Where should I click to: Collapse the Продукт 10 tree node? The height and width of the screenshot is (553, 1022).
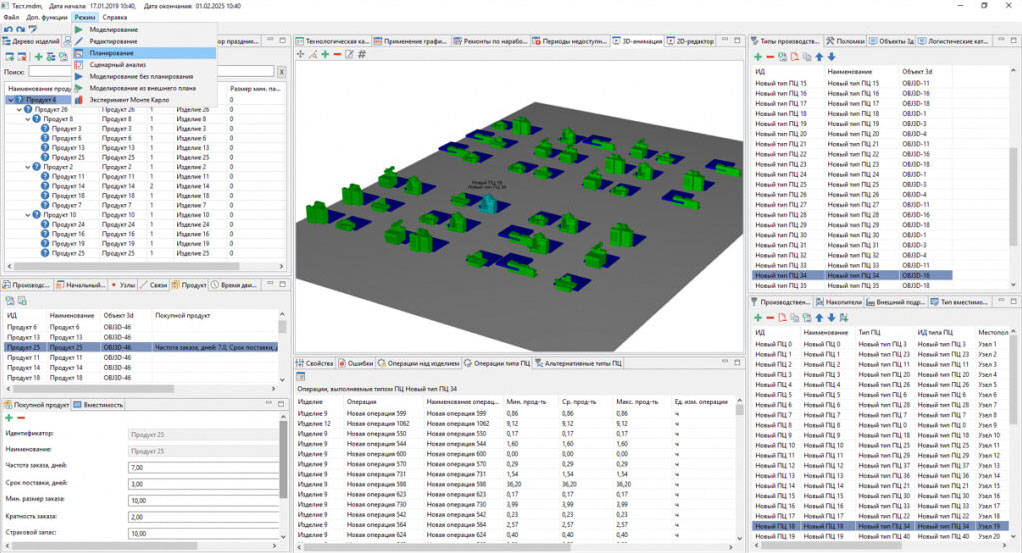click(27, 215)
